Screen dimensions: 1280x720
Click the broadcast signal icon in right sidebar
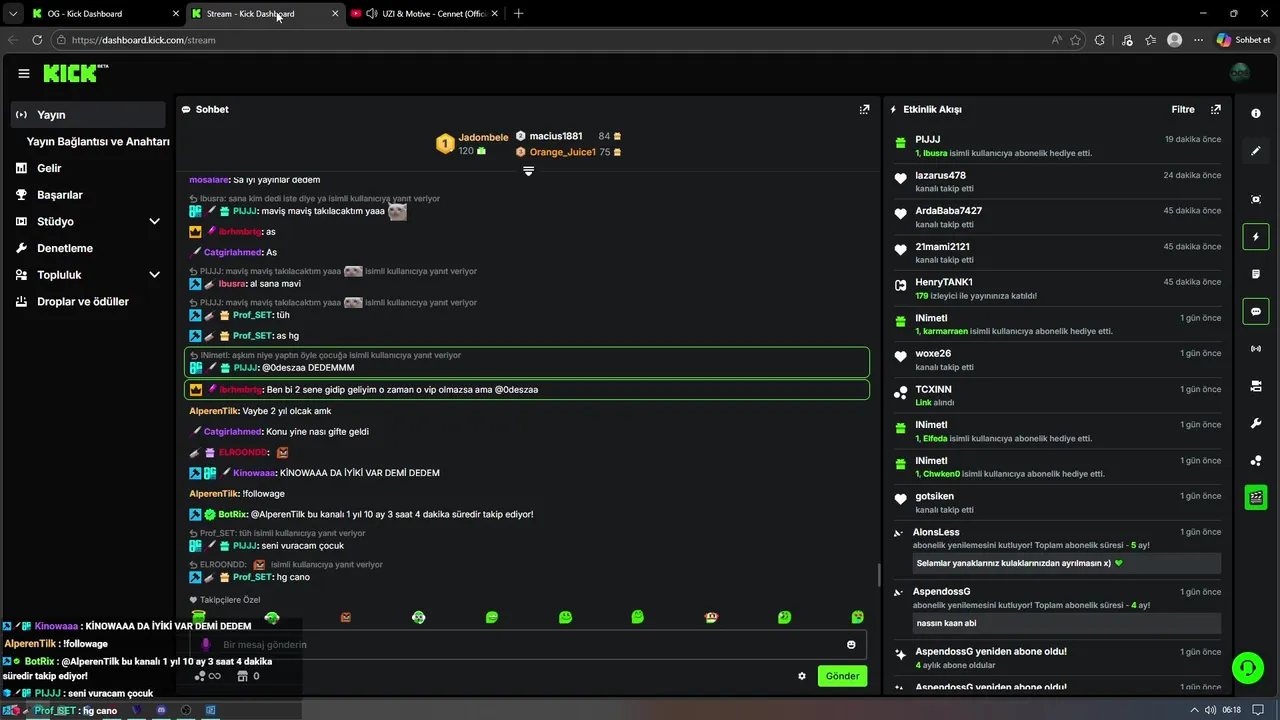[x=1256, y=349]
